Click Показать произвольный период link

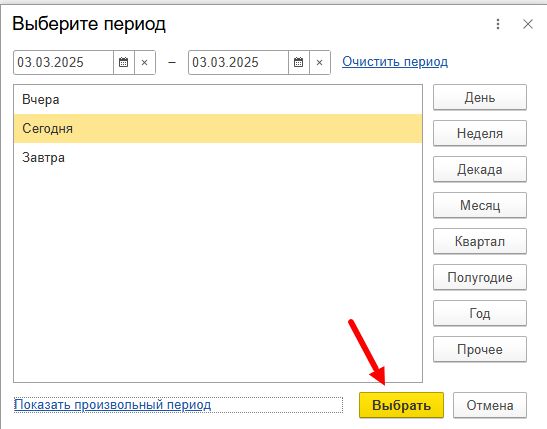112,405
